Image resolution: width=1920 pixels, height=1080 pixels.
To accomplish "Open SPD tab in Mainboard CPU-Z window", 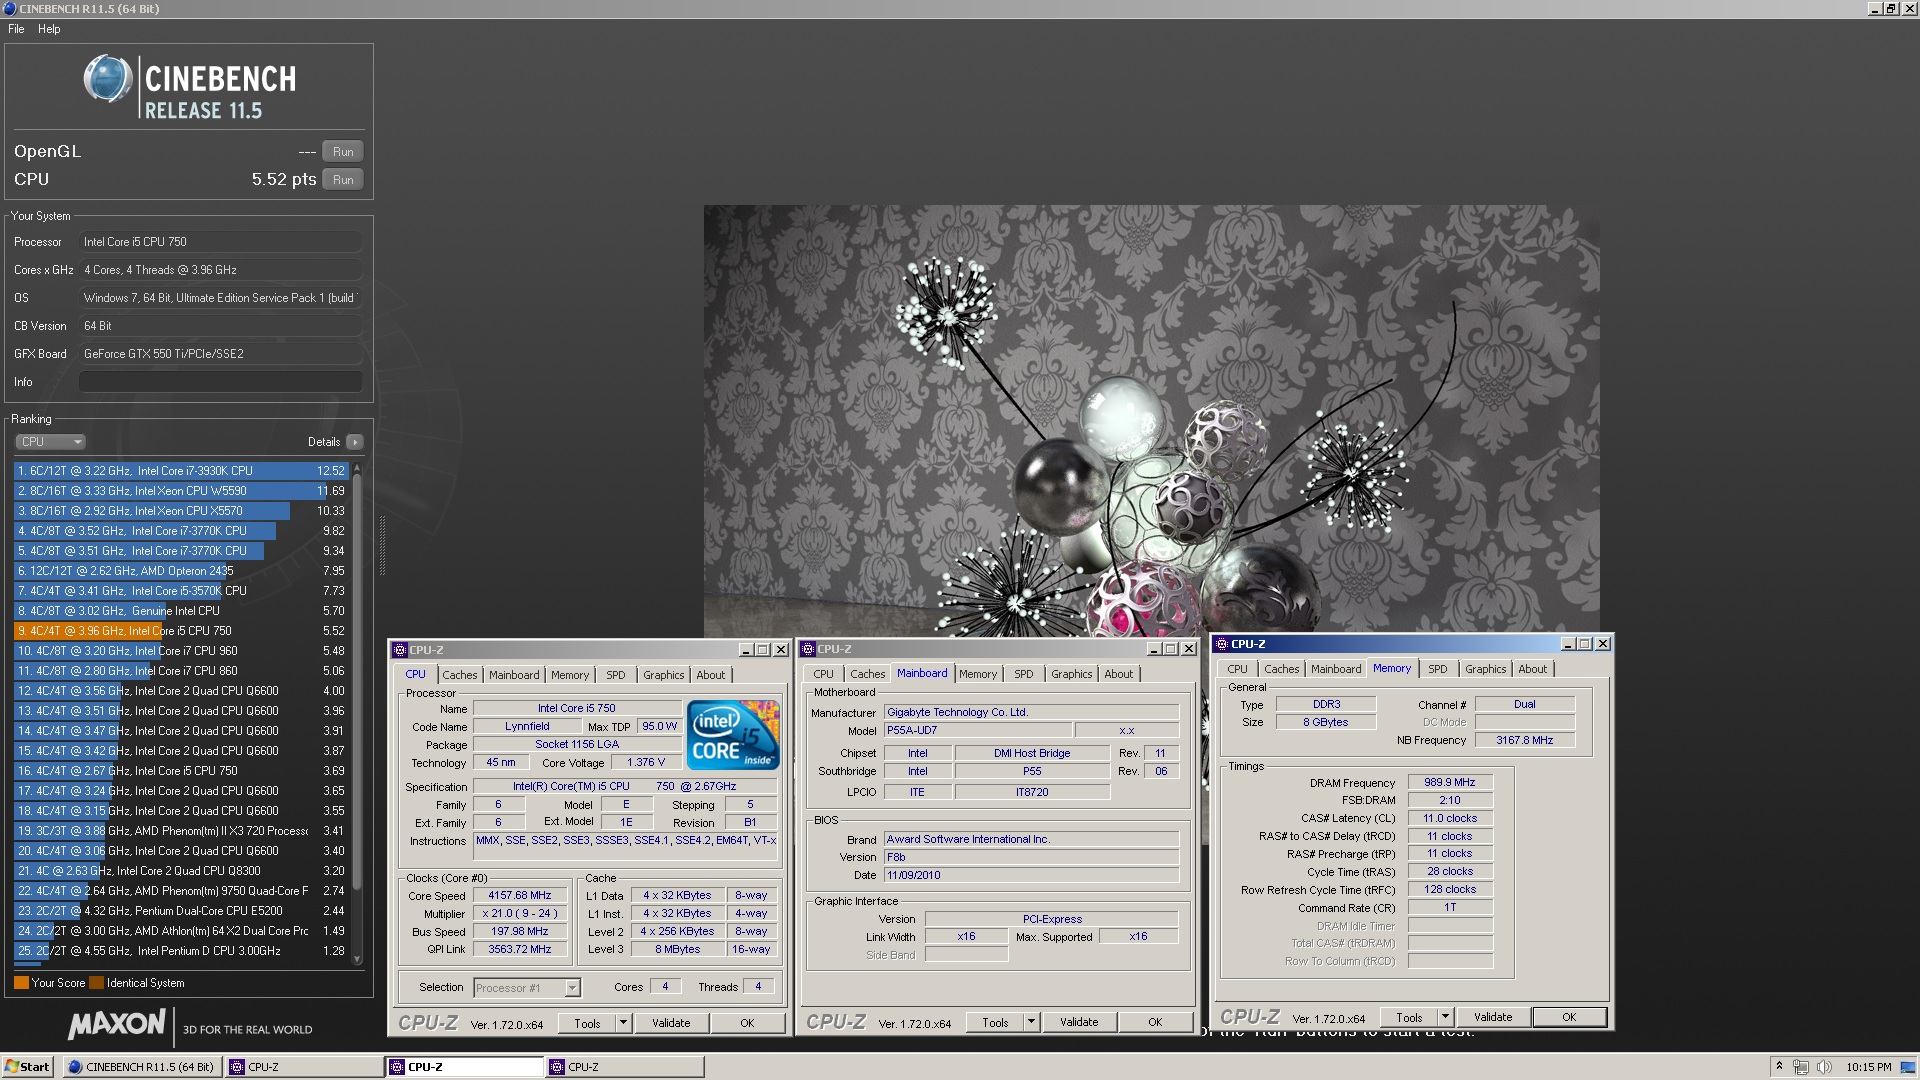I will click(1024, 674).
